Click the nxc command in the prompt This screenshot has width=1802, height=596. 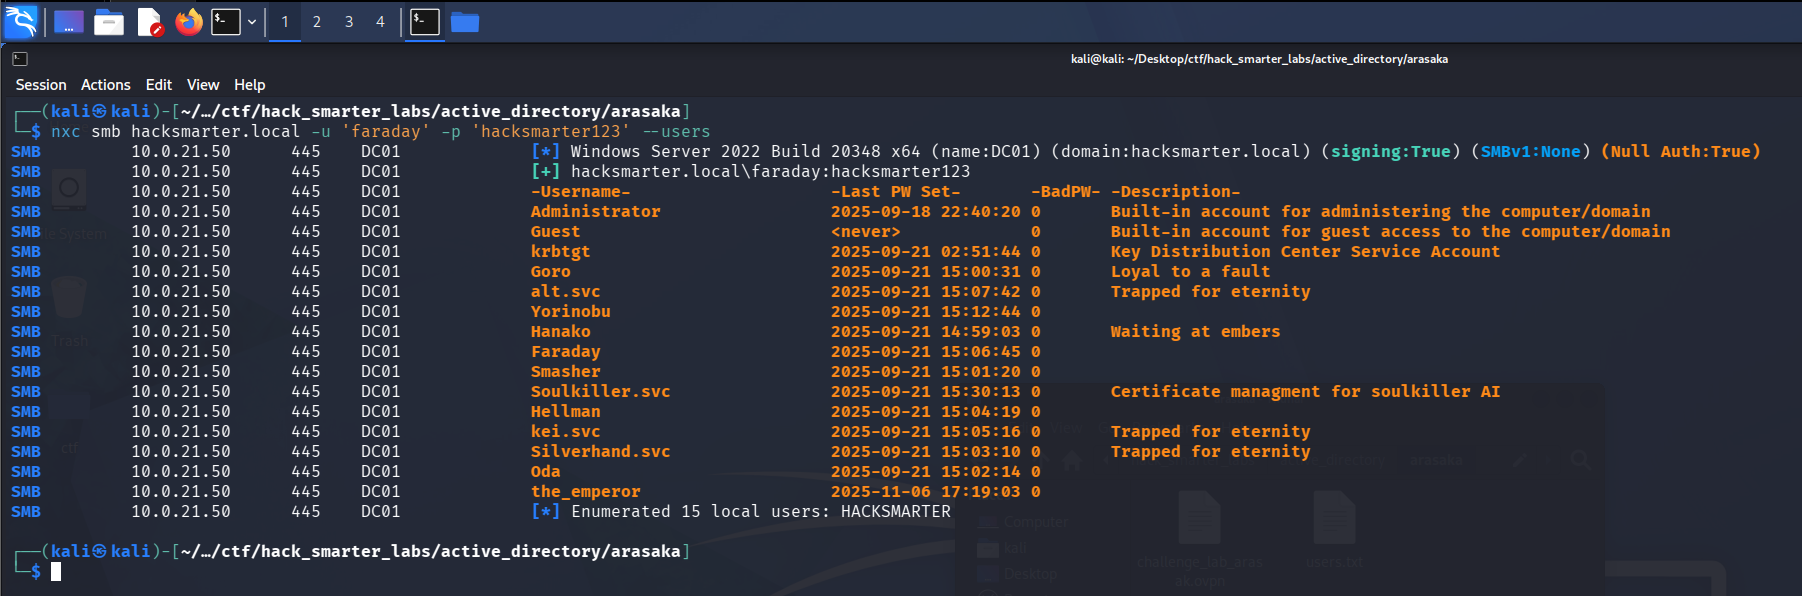pos(65,131)
